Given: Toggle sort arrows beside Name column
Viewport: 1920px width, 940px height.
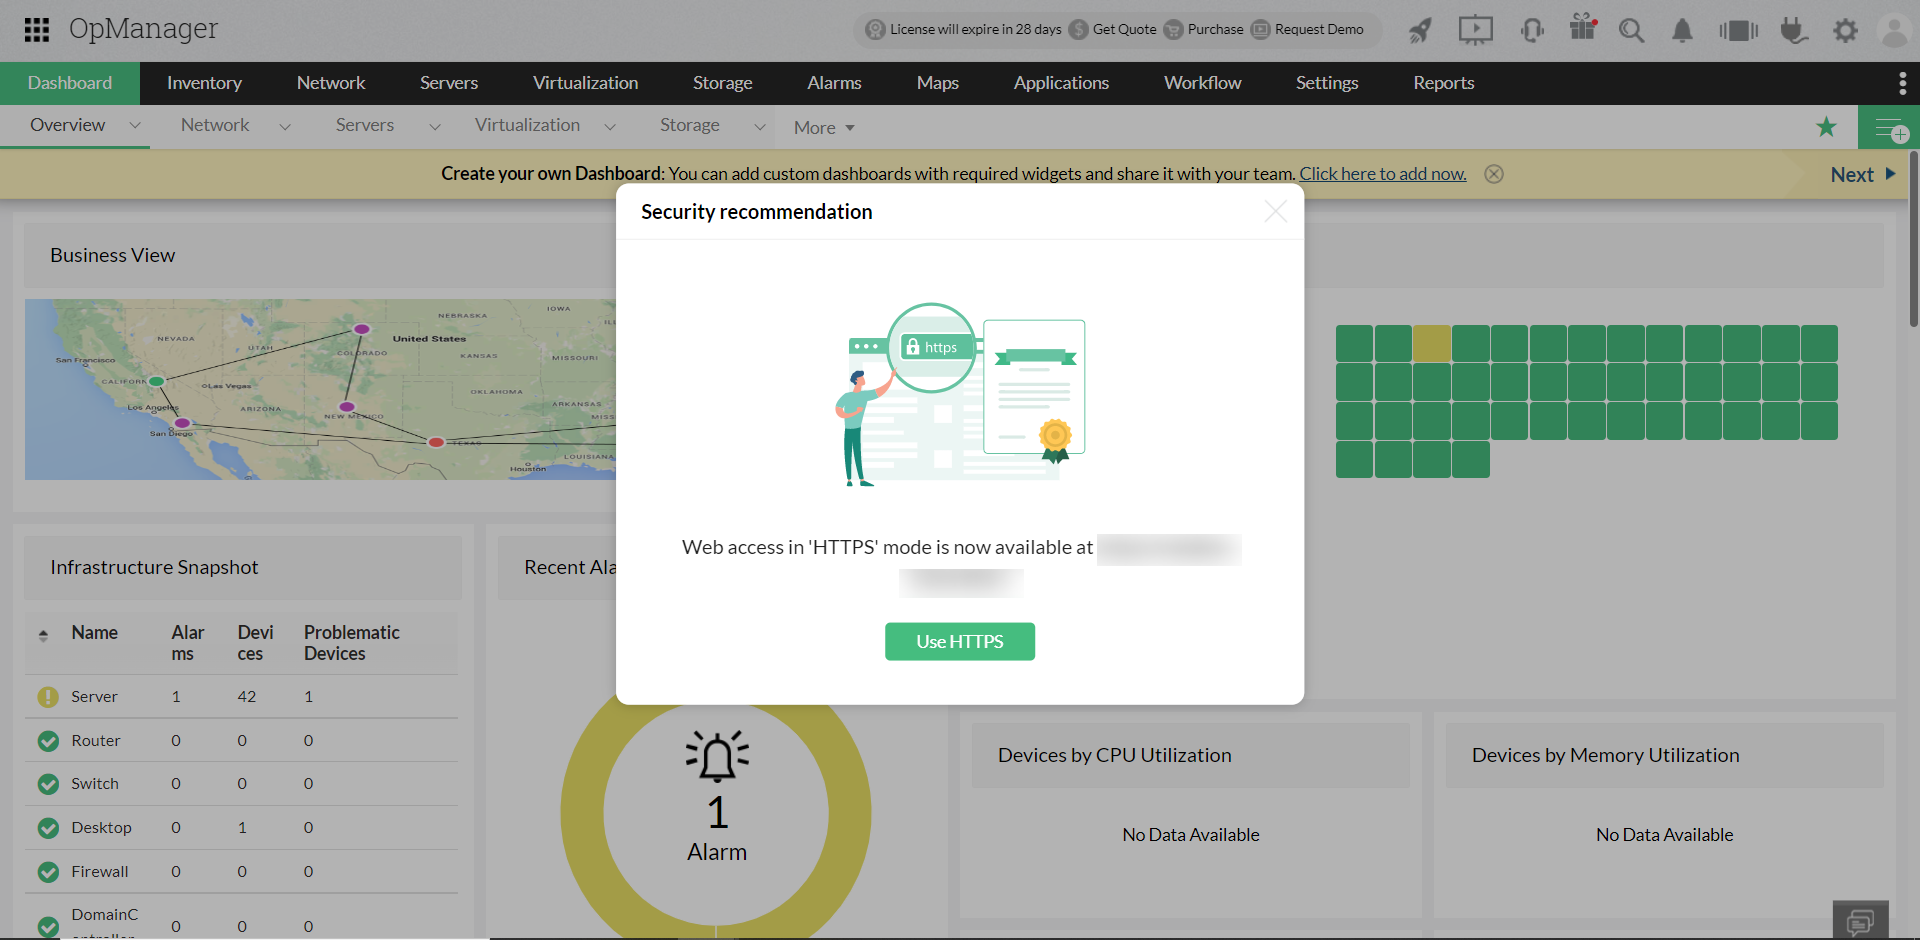Looking at the screenshot, I should pos(43,635).
